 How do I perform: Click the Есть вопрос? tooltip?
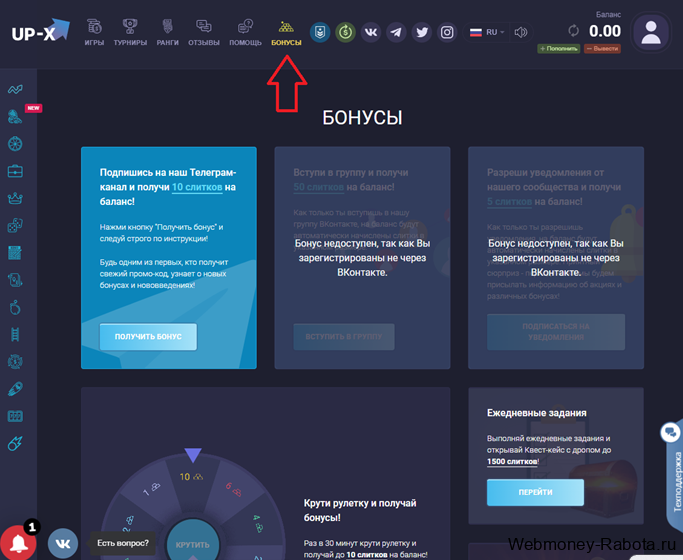[x=123, y=543]
